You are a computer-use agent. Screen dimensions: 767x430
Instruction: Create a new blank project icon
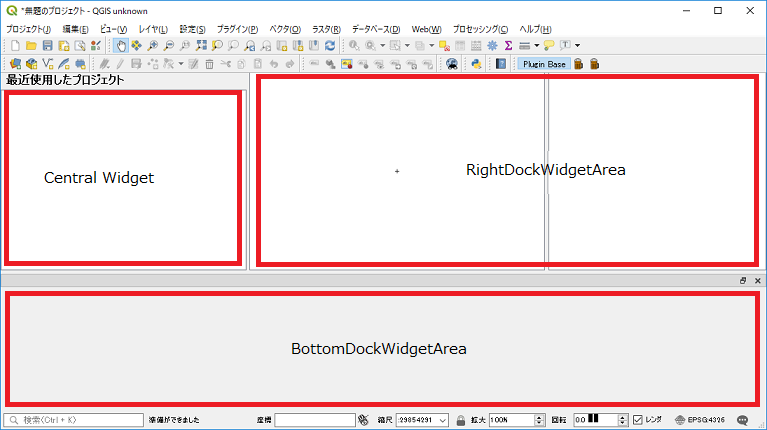coord(15,46)
